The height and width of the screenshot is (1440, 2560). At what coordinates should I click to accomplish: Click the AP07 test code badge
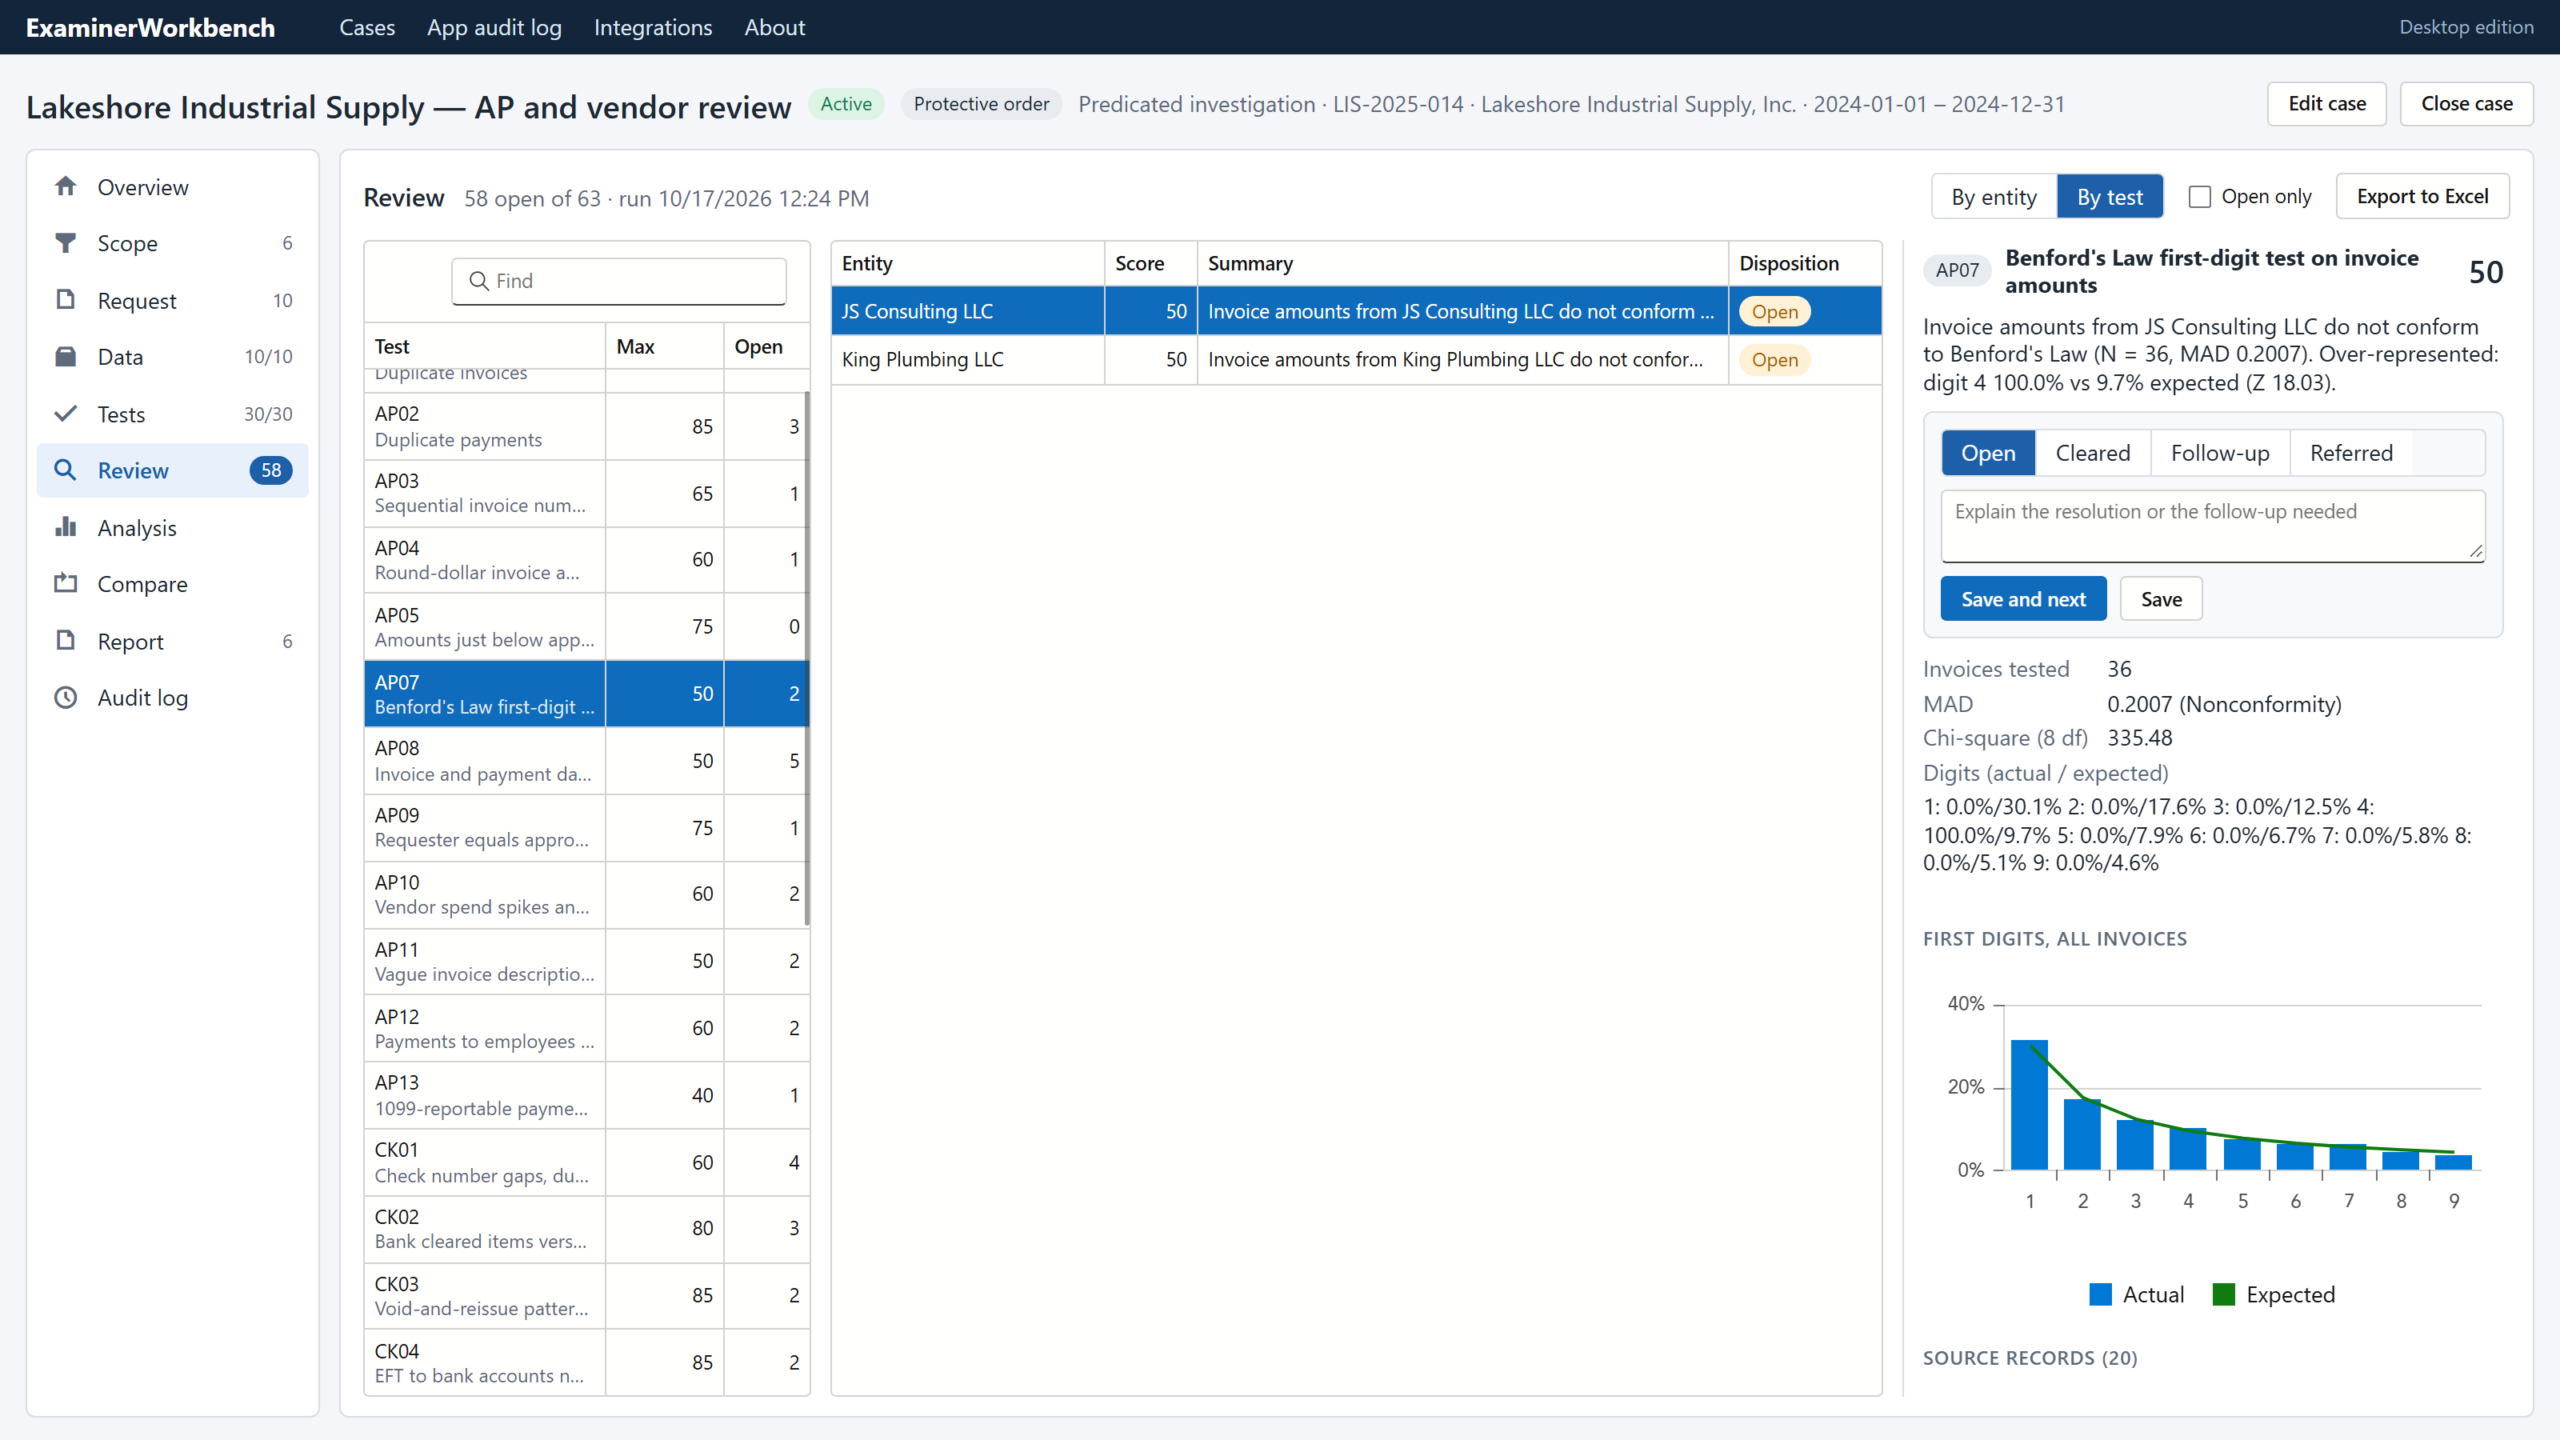pyautogui.click(x=1957, y=270)
